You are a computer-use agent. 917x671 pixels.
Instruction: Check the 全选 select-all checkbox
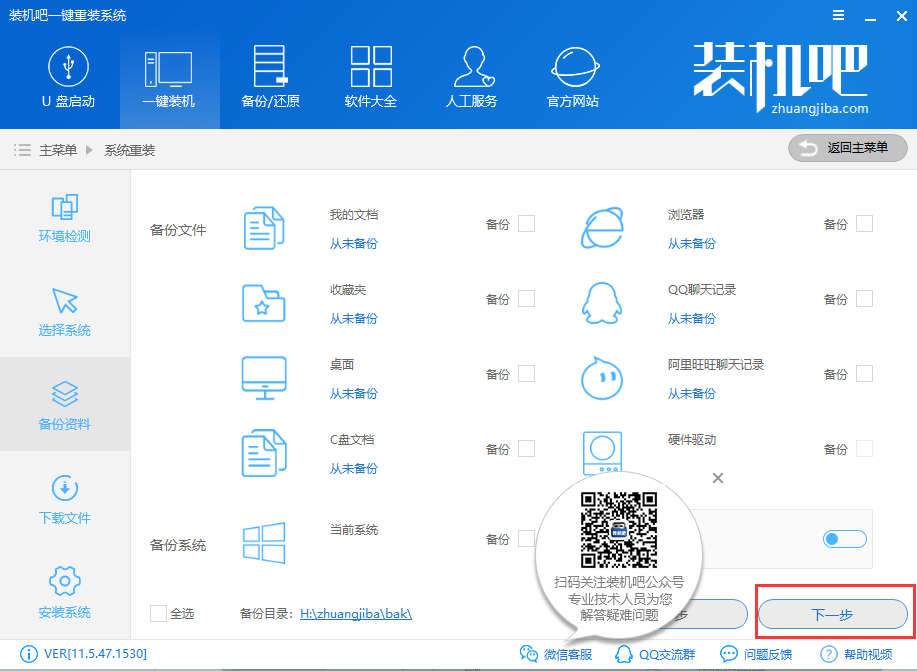pos(158,613)
